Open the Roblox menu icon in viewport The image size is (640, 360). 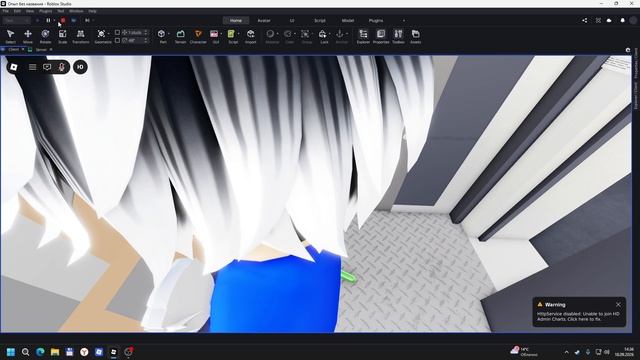13,67
